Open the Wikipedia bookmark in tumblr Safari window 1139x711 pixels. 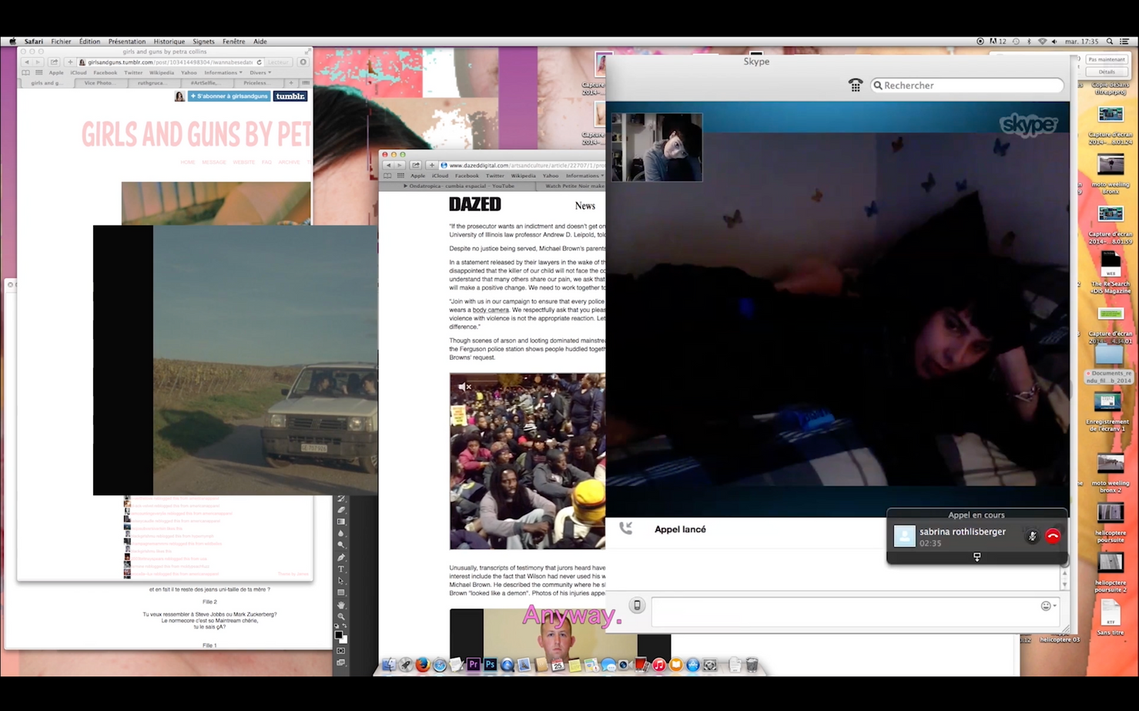point(161,73)
